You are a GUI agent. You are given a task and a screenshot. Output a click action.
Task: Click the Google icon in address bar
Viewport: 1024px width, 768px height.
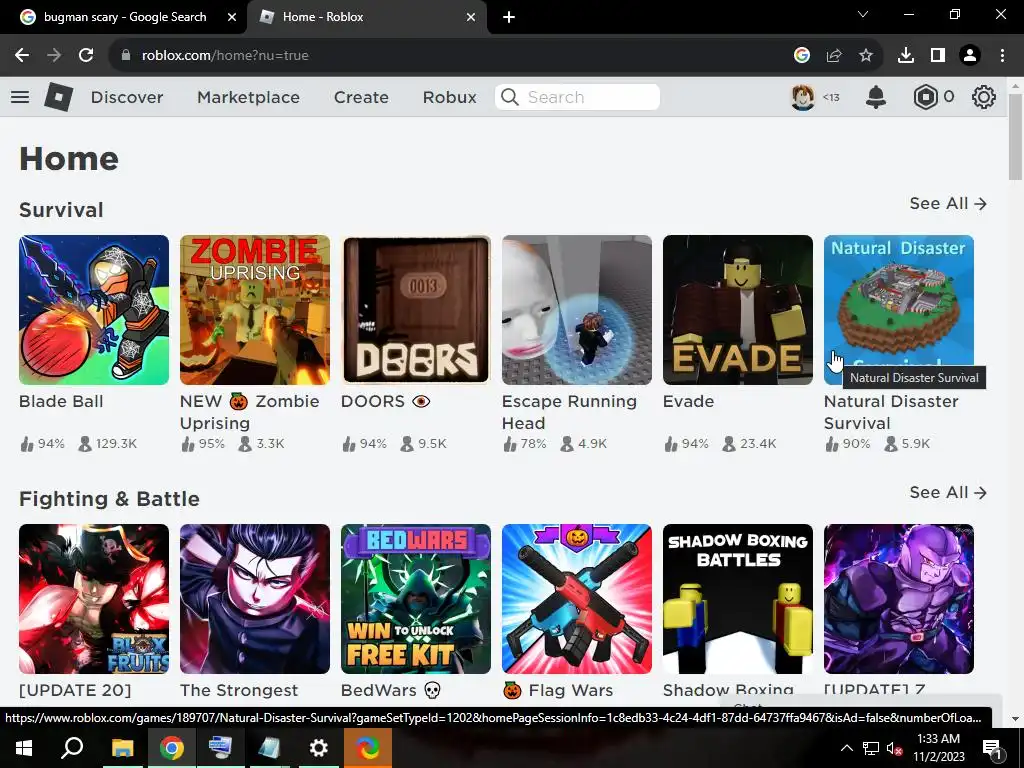[x=802, y=56]
